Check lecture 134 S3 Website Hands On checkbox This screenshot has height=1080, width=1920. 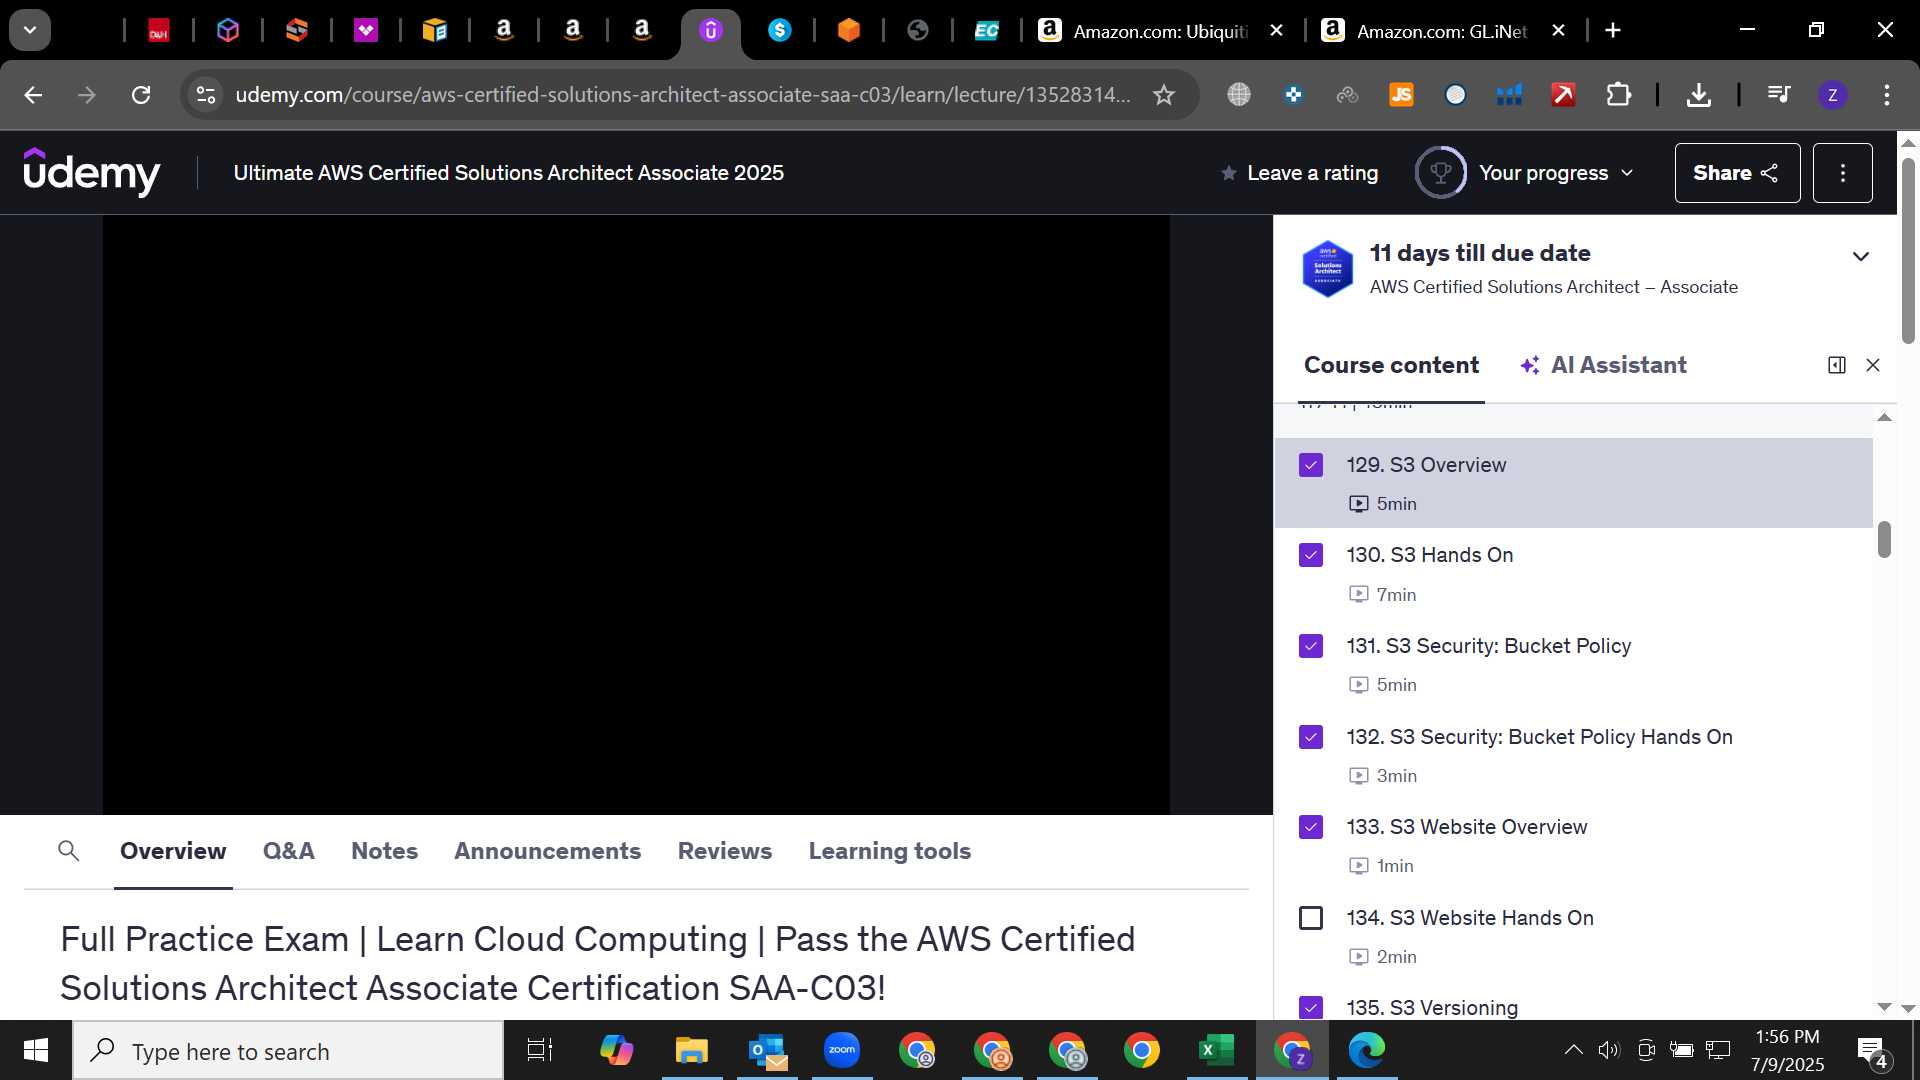click(x=1310, y=918)
